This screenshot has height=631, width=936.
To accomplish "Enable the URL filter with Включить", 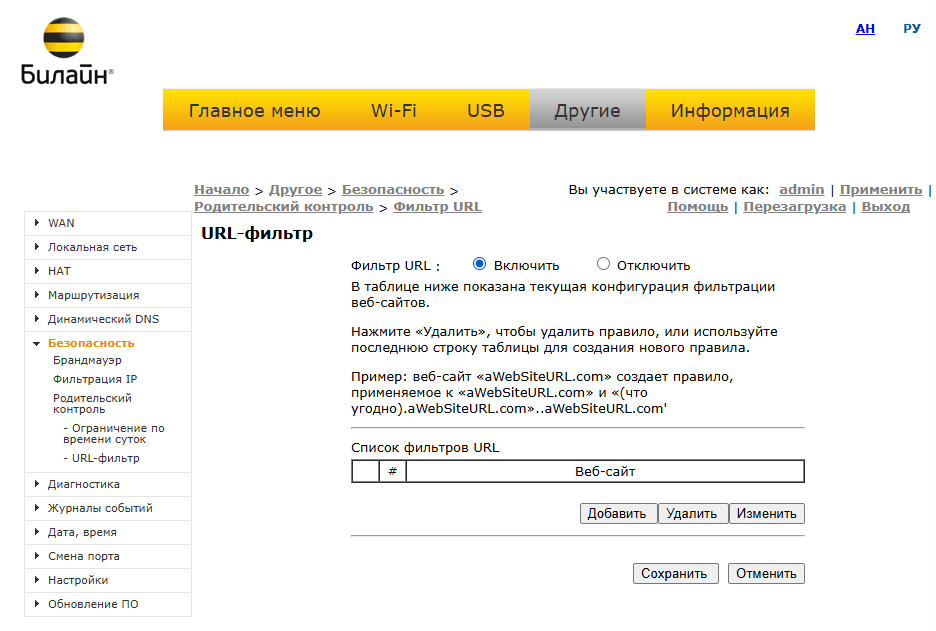I will click(x=479, y=265).
